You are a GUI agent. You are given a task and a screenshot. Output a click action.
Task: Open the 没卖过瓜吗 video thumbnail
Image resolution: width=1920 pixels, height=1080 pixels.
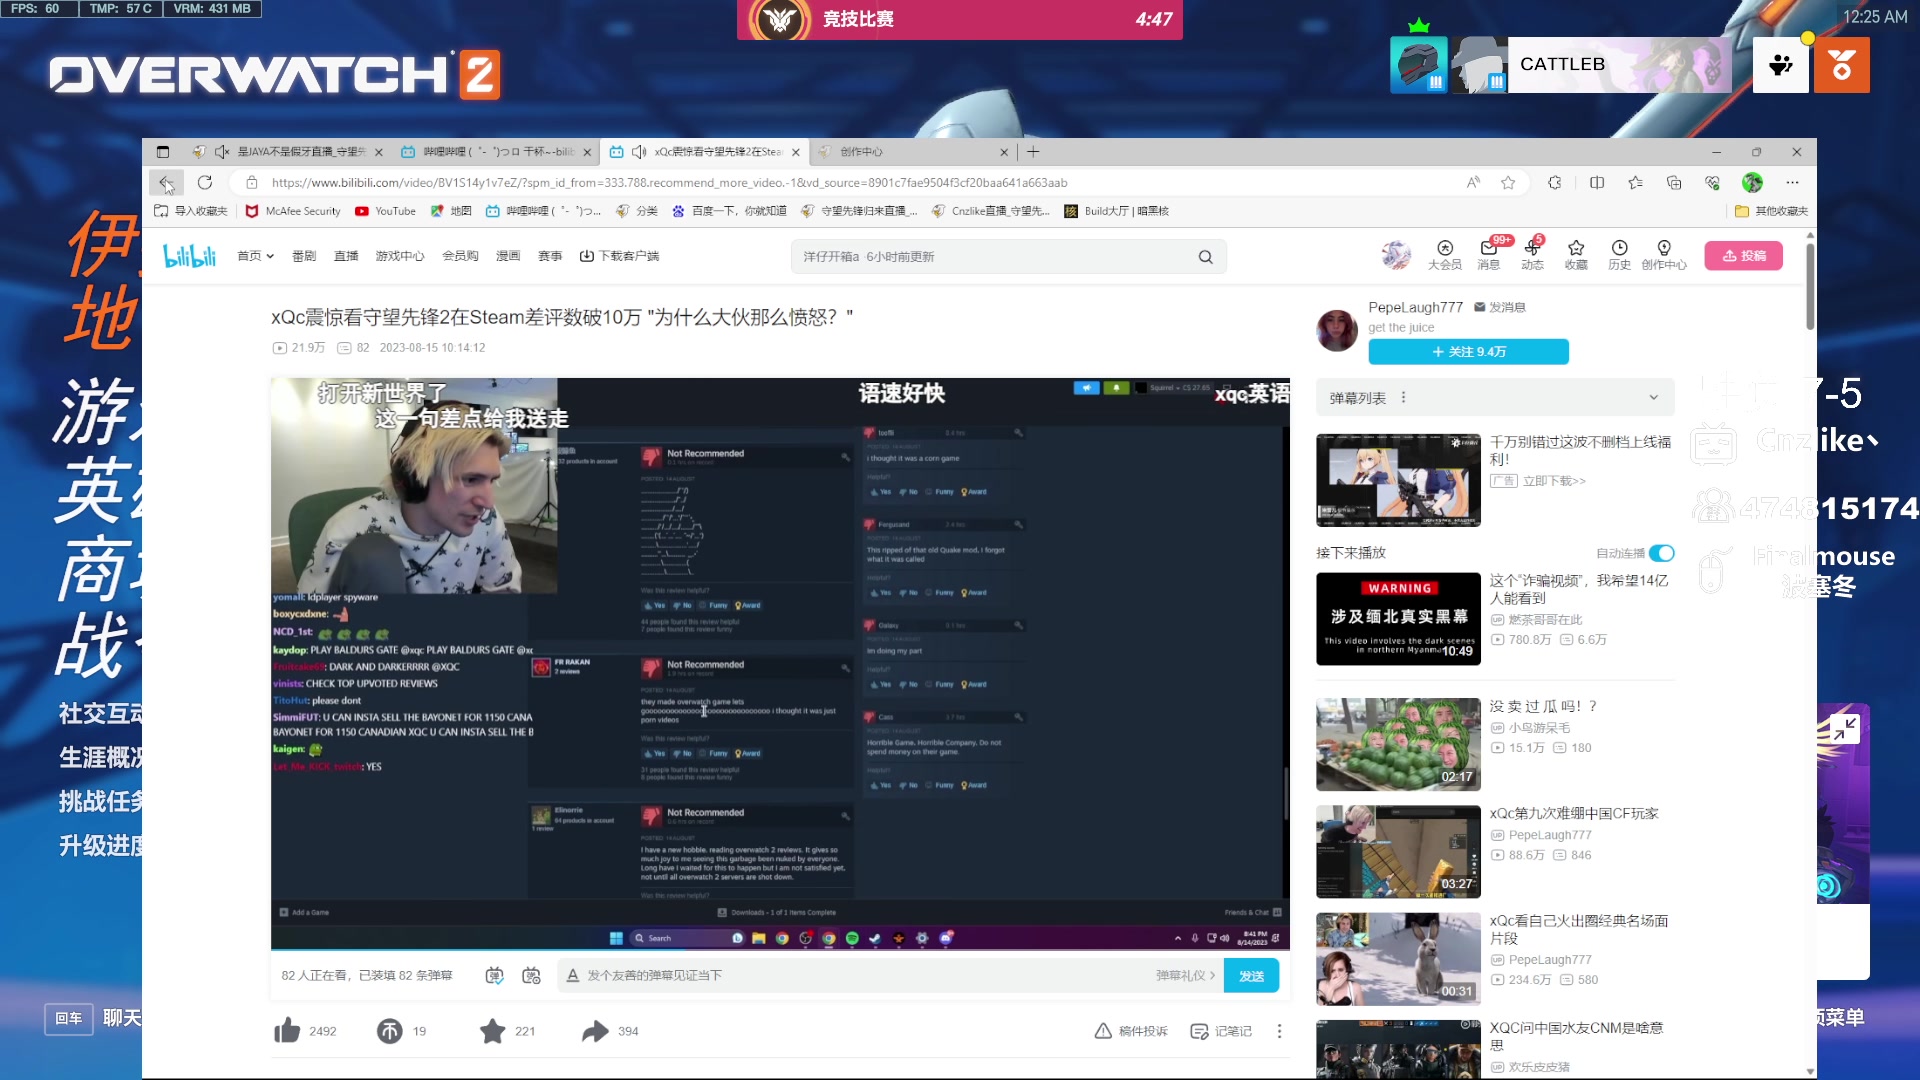click(1398, 745)
